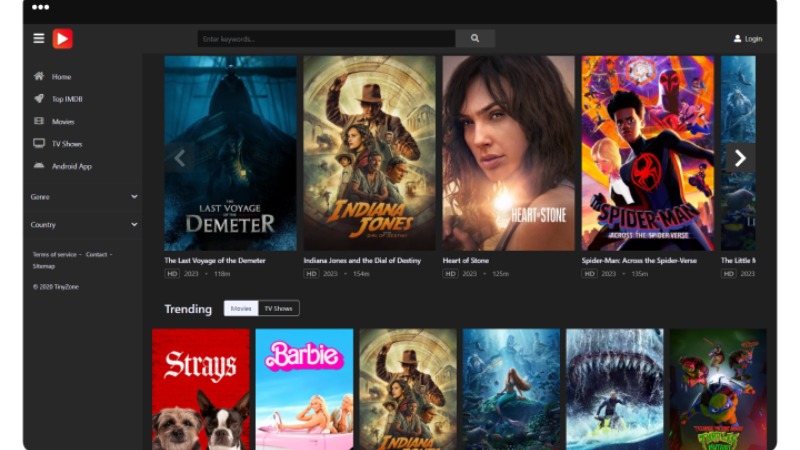Screen dimensions: 800x450
Task: Open the Last Voyage of the Demeter poster
Action: click(231, 153)
